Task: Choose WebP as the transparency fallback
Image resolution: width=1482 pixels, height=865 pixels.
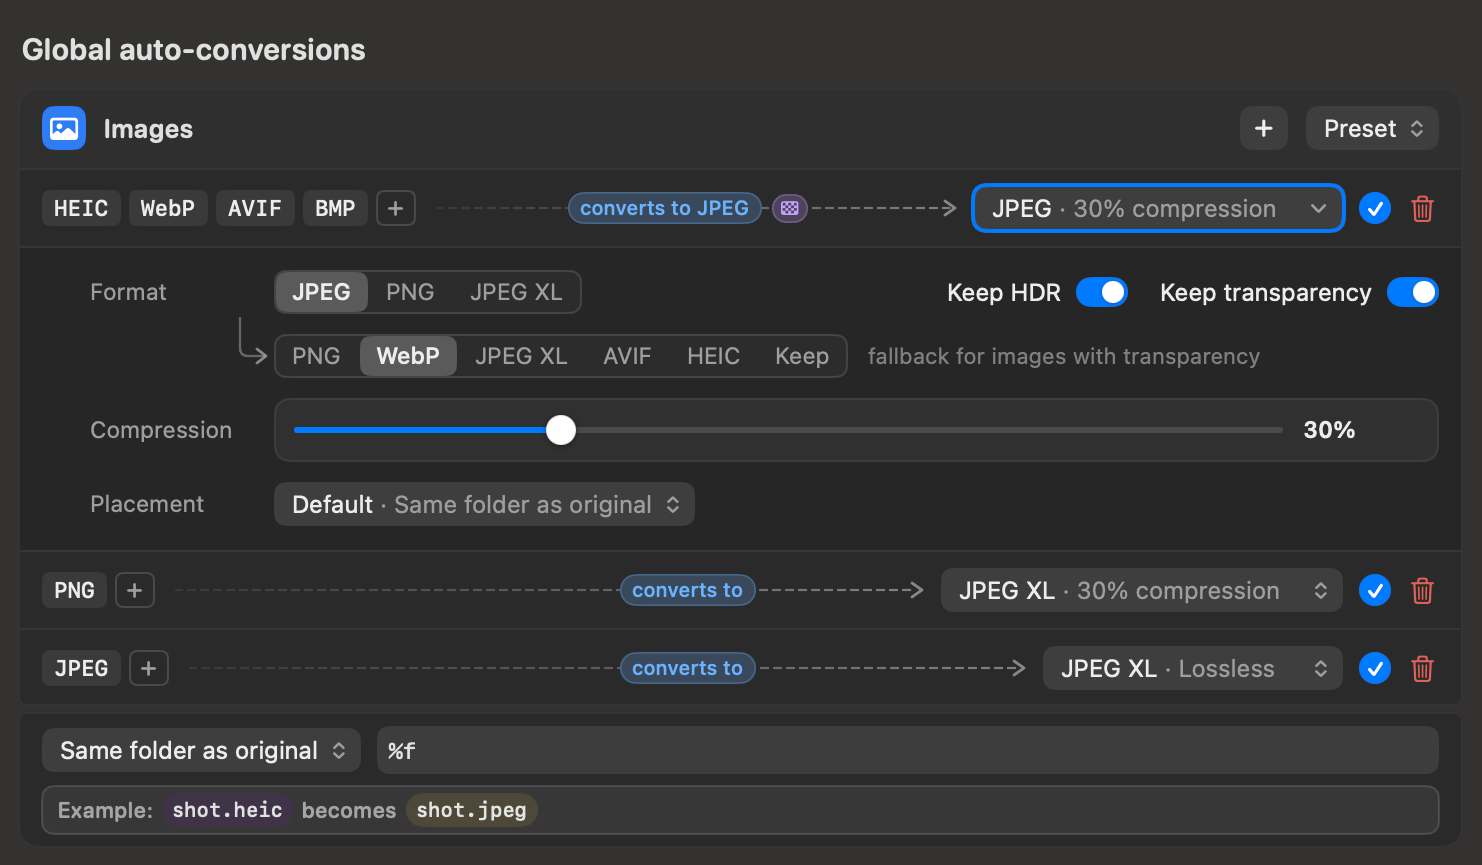Action: pos(408,356)
